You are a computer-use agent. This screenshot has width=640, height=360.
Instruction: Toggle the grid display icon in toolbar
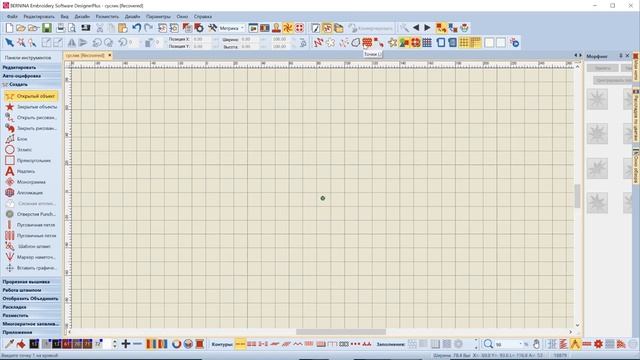[427, 42]
